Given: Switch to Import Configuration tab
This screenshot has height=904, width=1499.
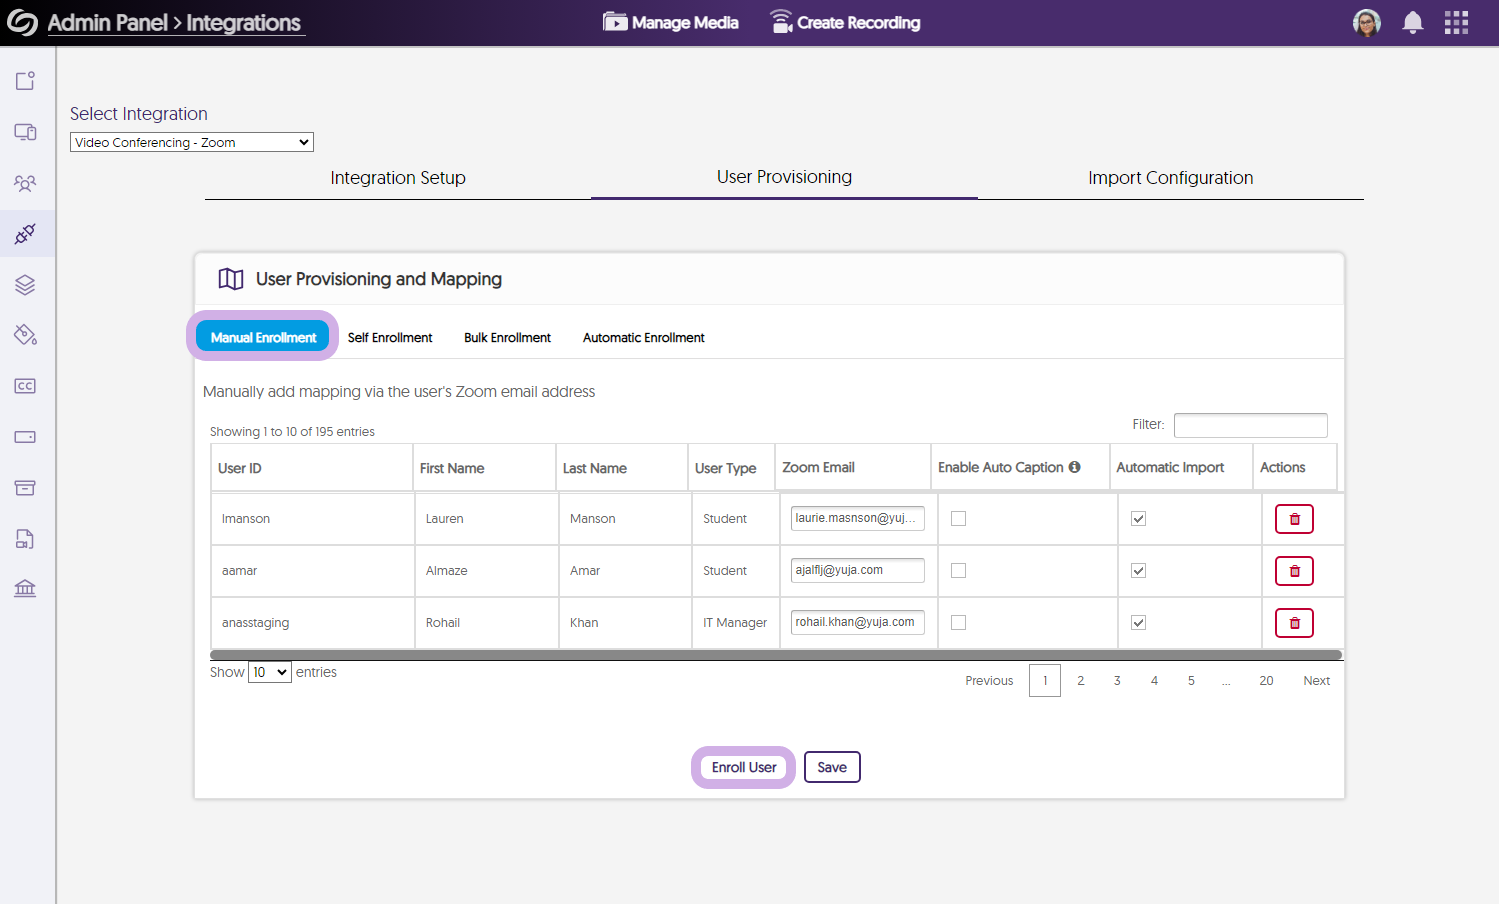Looking at the screenshot, I should [1170, 178].
